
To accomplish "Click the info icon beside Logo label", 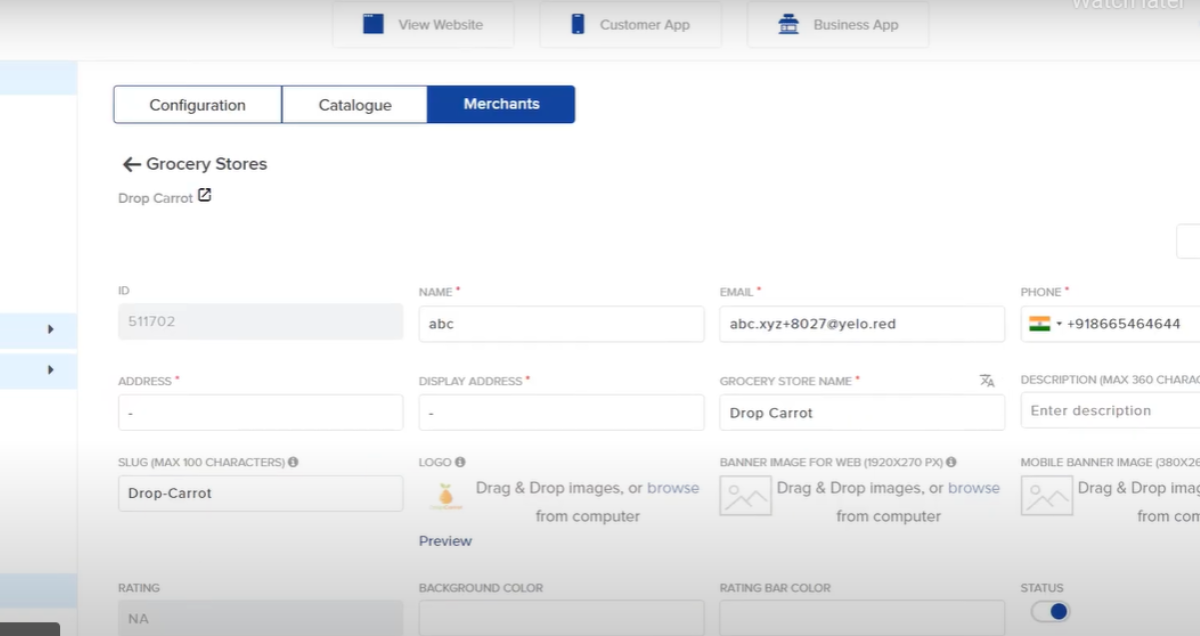I will point(459,461).
